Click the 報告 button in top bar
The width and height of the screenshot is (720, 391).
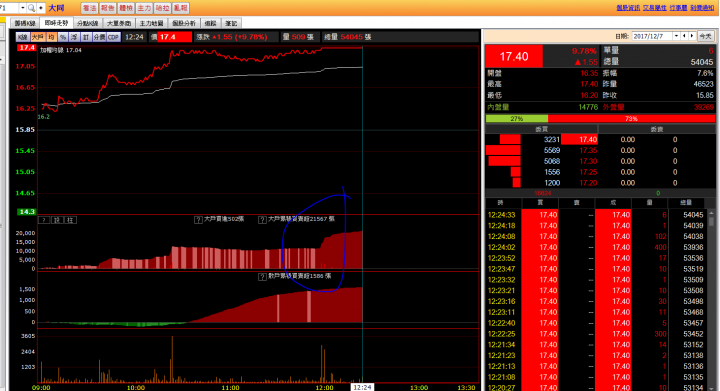(x=107, y=8)
